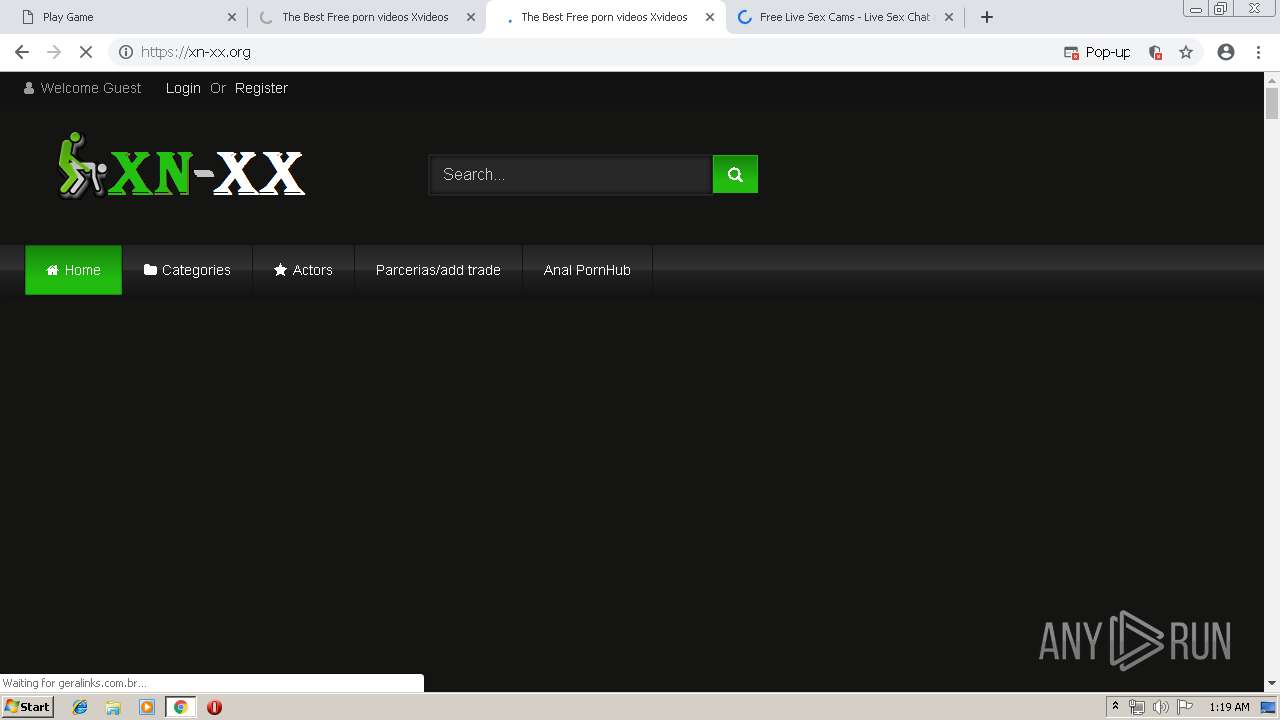Click the network tray icon
The width and height of the screenshot is (1280, 720).
click(1137, 707)
